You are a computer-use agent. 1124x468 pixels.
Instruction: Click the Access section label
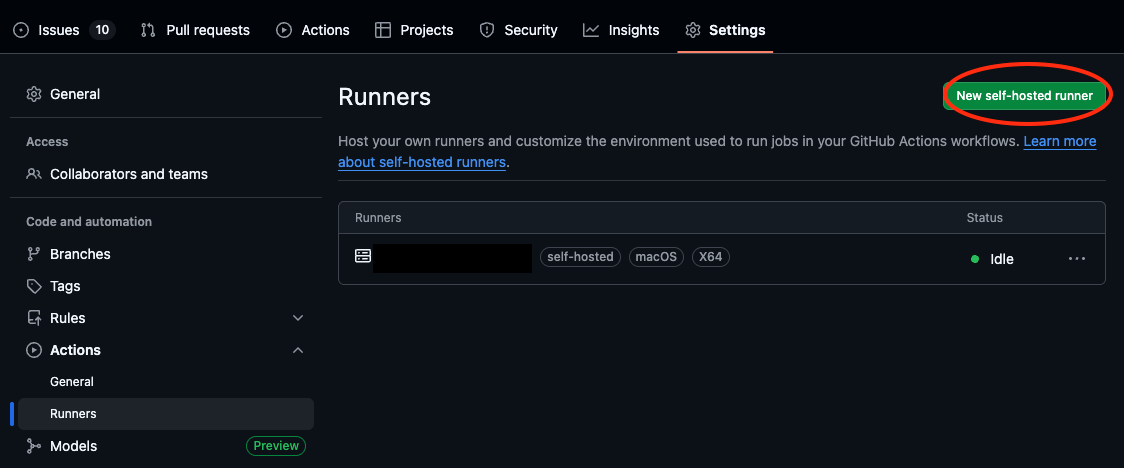(47, 142)
